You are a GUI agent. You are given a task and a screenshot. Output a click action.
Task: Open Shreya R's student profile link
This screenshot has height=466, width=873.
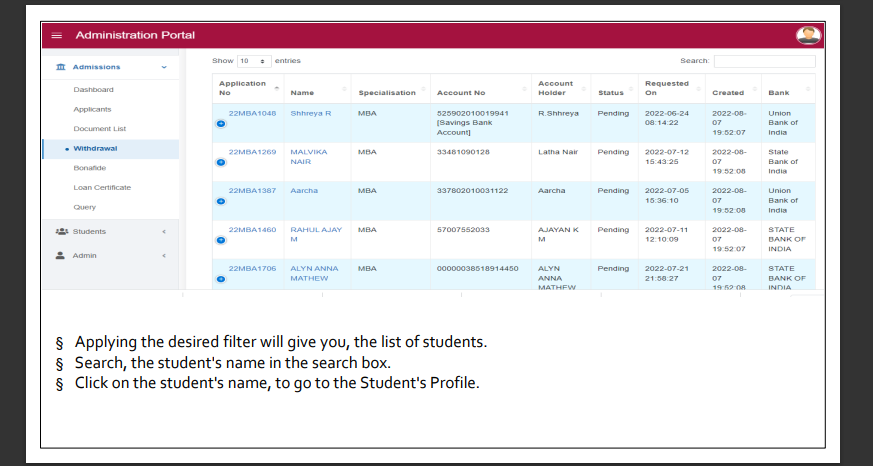310,113
